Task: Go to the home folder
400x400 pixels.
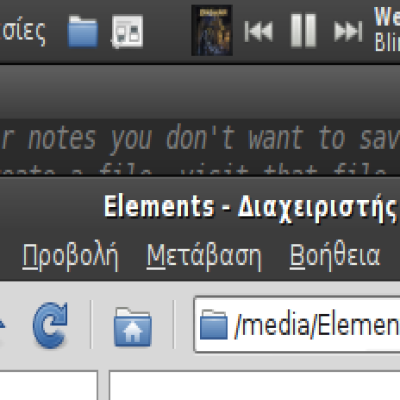Action: (x=133, y=327)
